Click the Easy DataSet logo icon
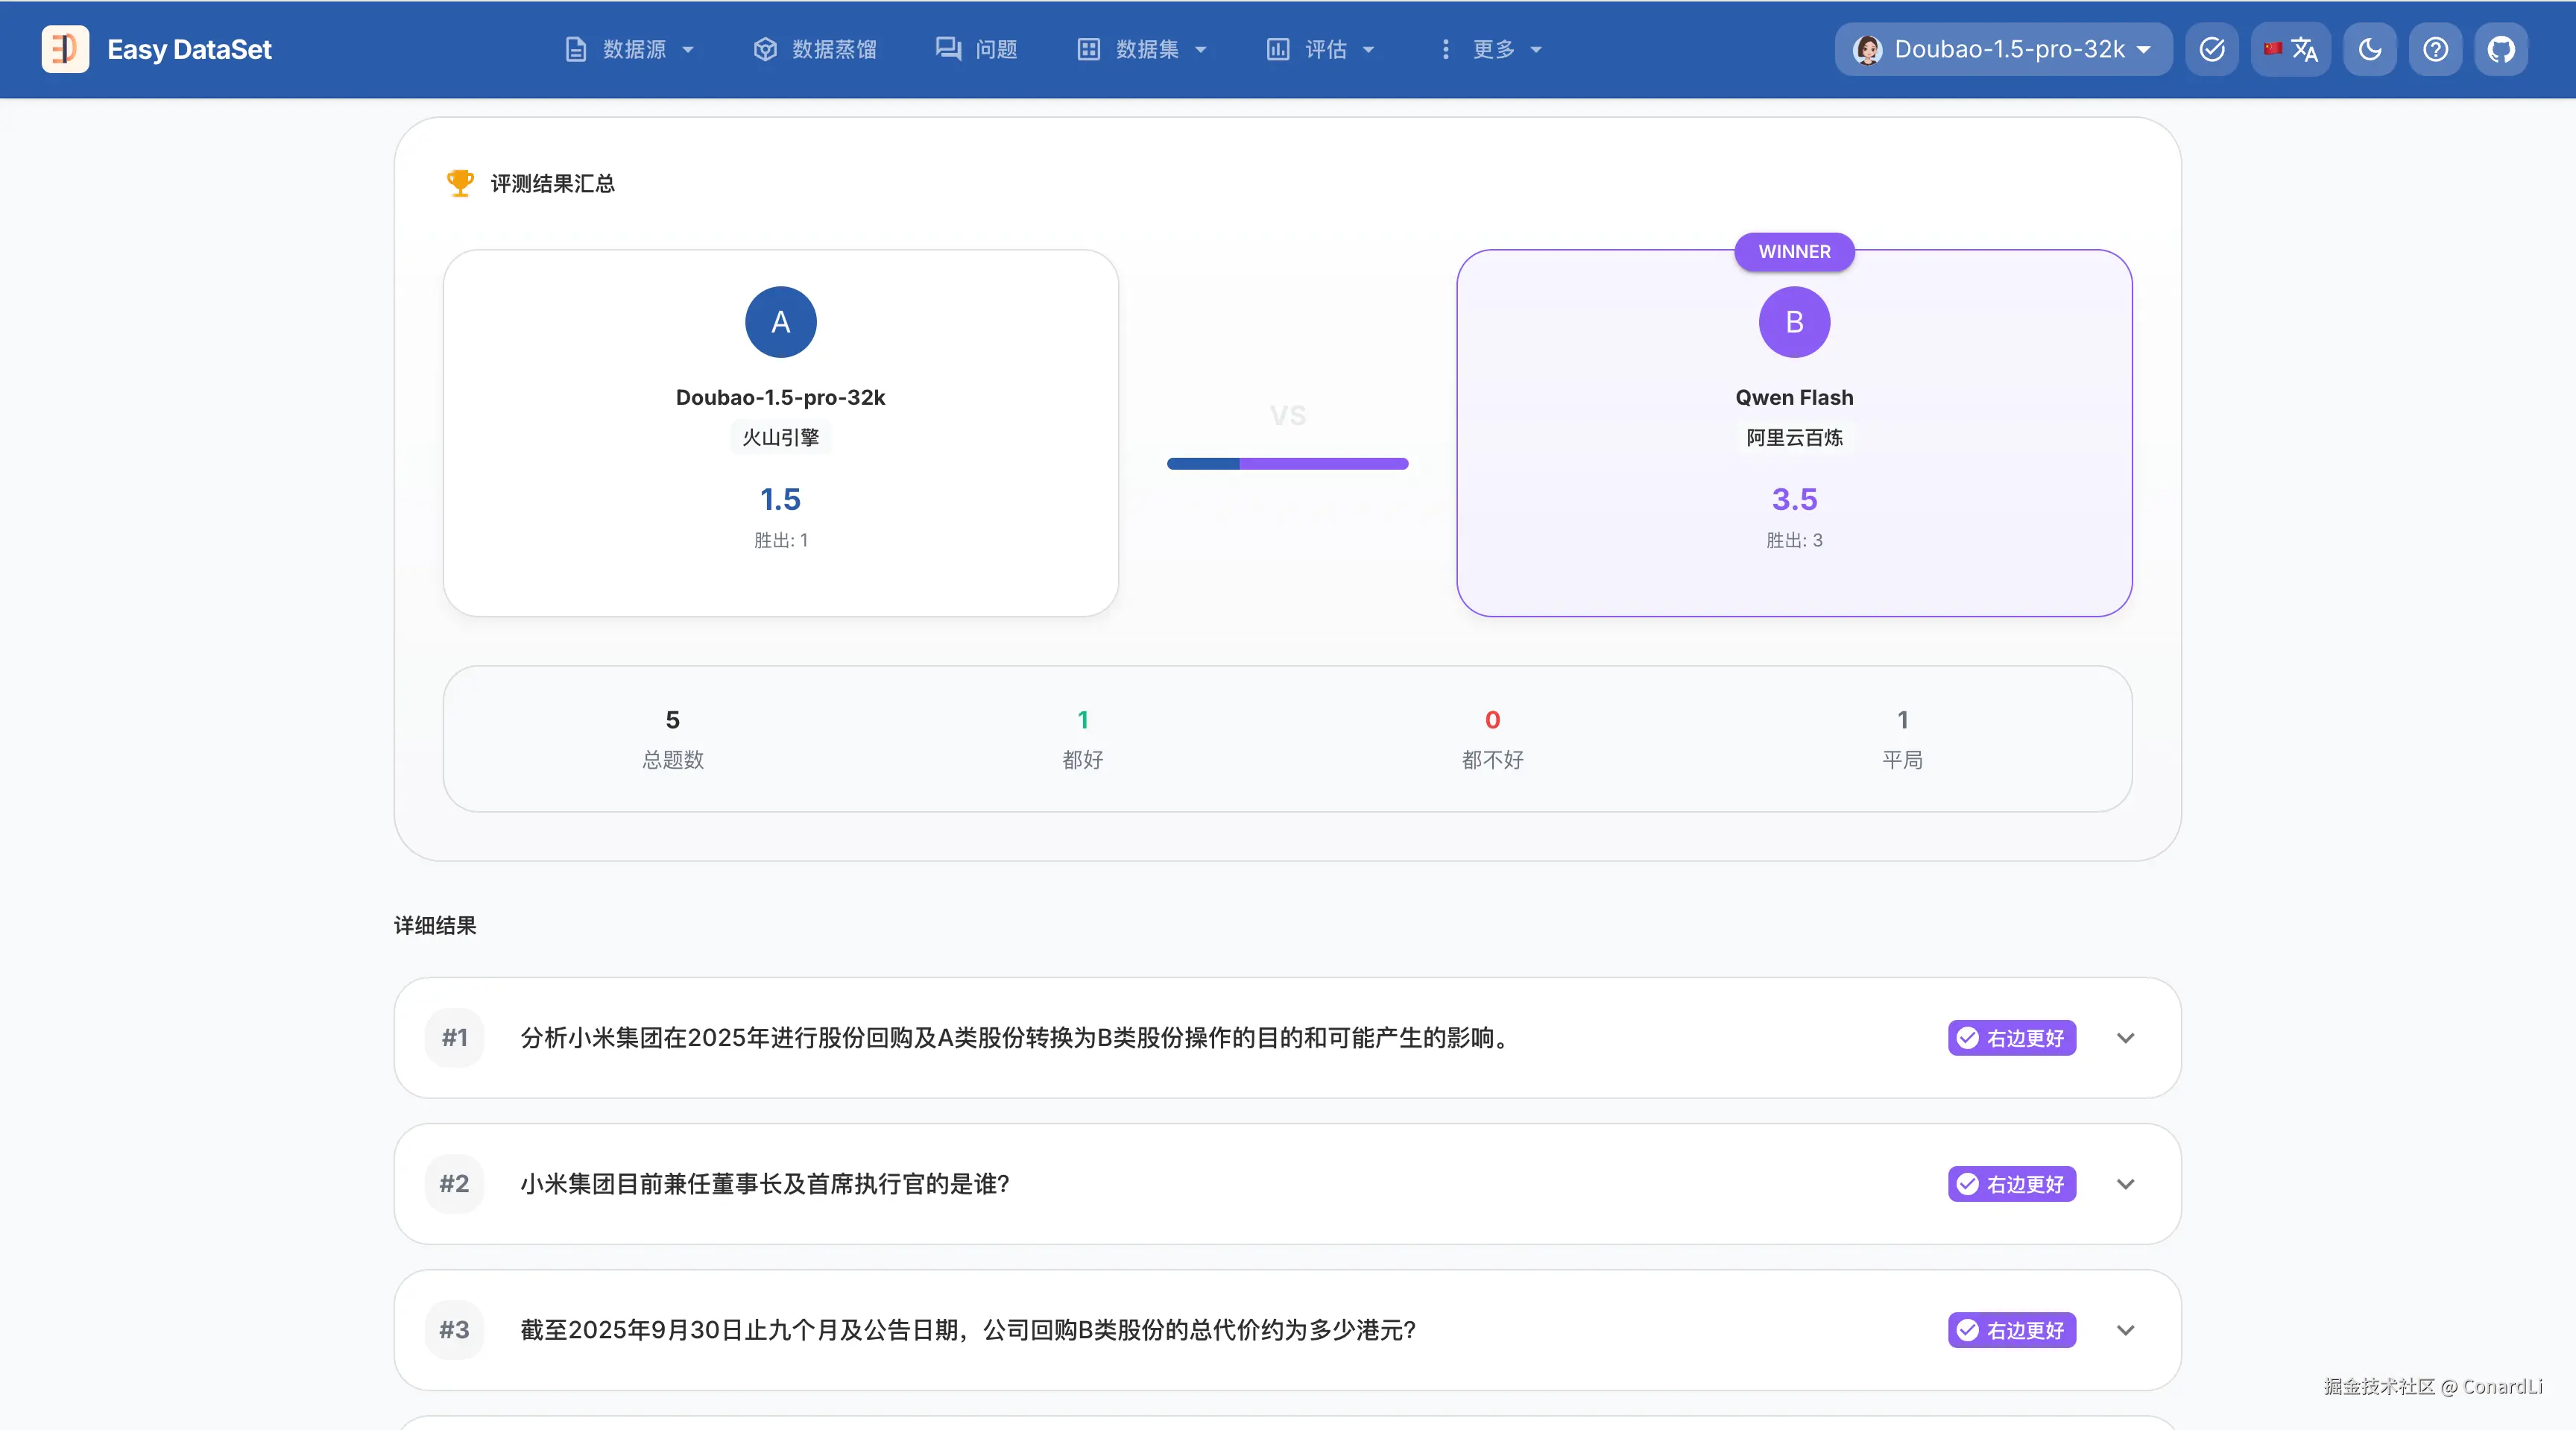The image size is (2576, 1430). [x=65, y=49]
